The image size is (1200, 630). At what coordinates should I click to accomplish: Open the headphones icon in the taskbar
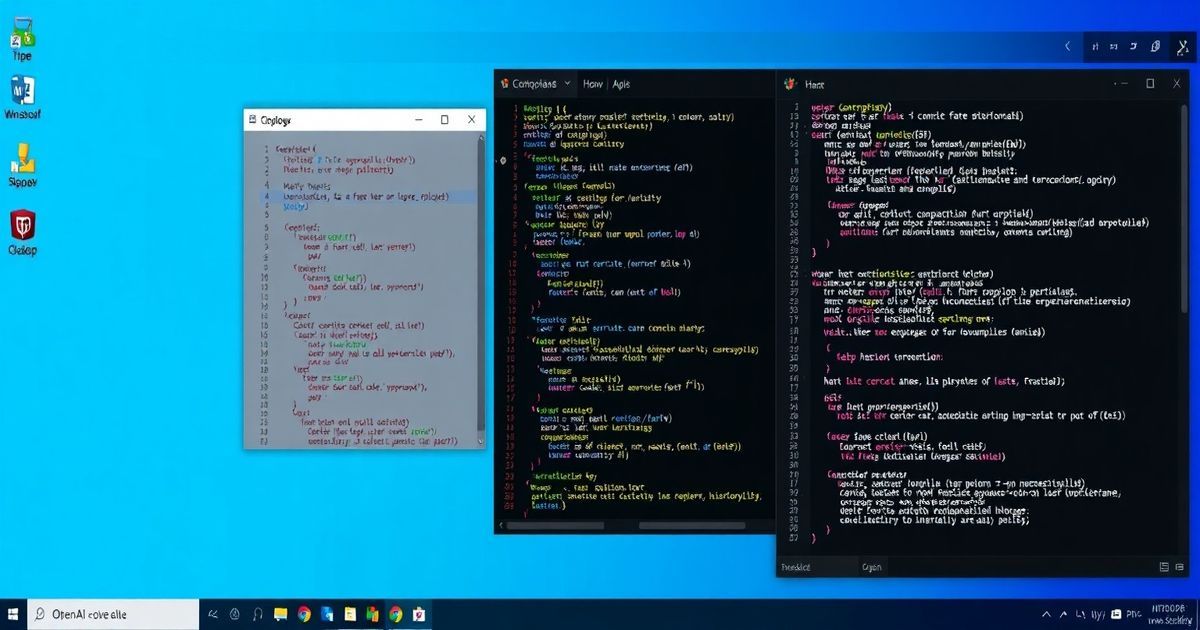pyautogui.click(x=258, y=614)
